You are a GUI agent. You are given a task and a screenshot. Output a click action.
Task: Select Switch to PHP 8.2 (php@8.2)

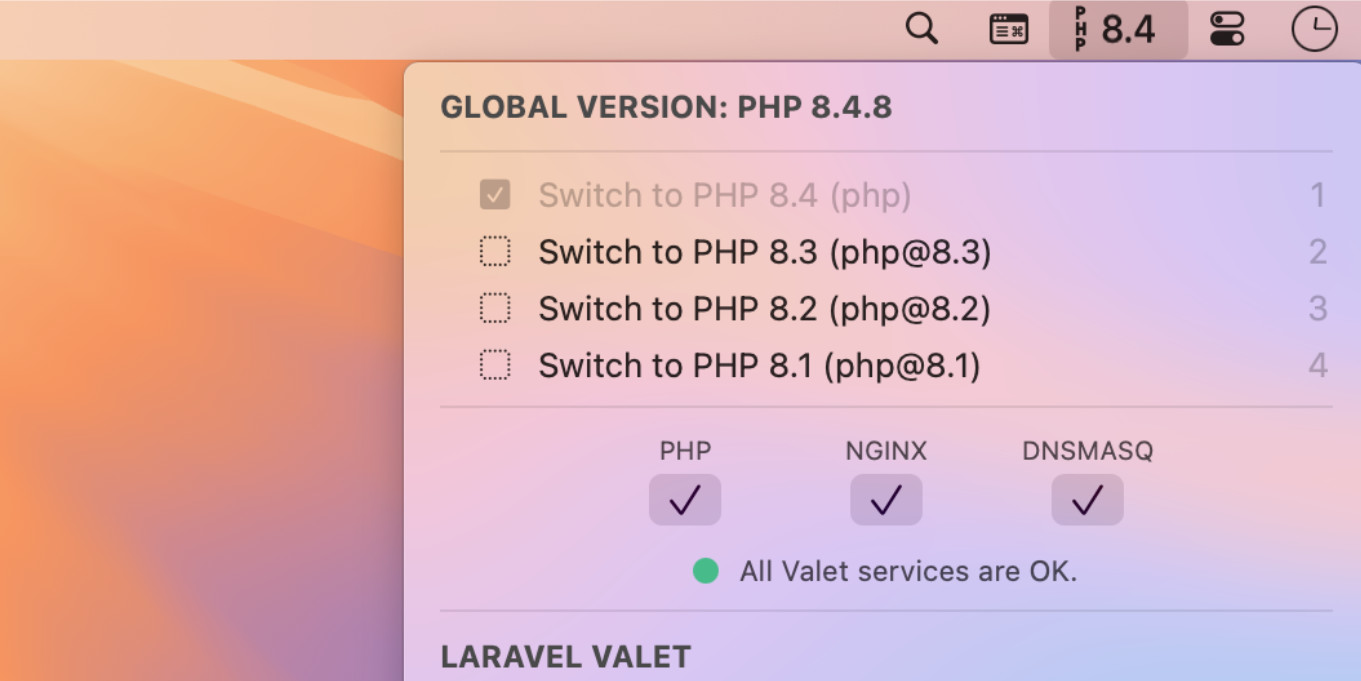[764, 309]
